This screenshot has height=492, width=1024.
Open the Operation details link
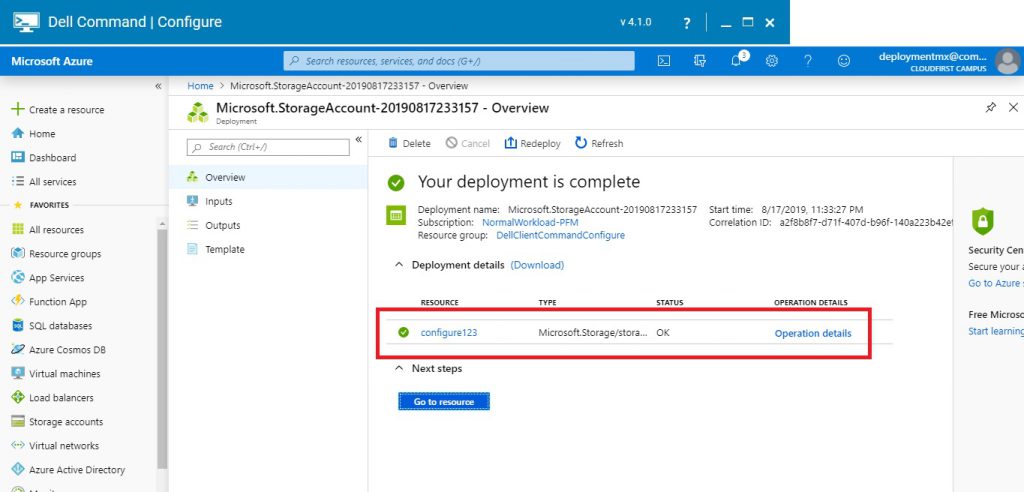coord(813,333)
